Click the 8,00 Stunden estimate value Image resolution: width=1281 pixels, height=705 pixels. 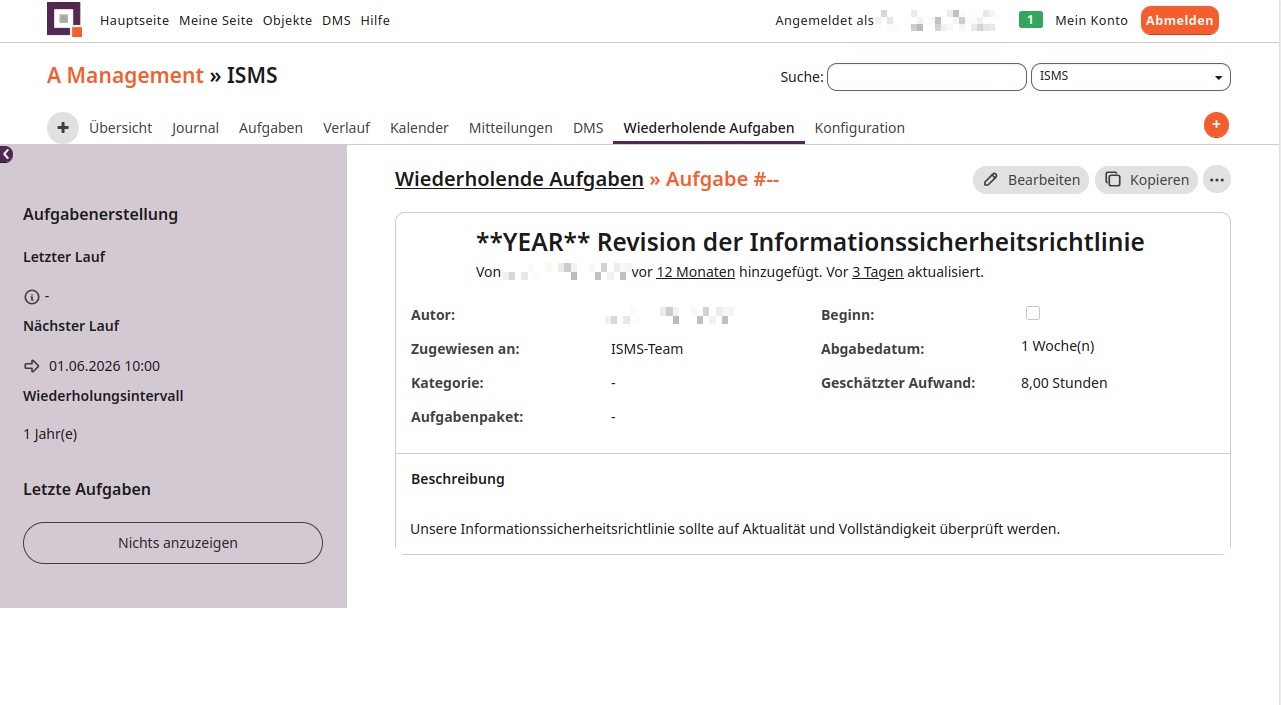[x=1064, y=383]
